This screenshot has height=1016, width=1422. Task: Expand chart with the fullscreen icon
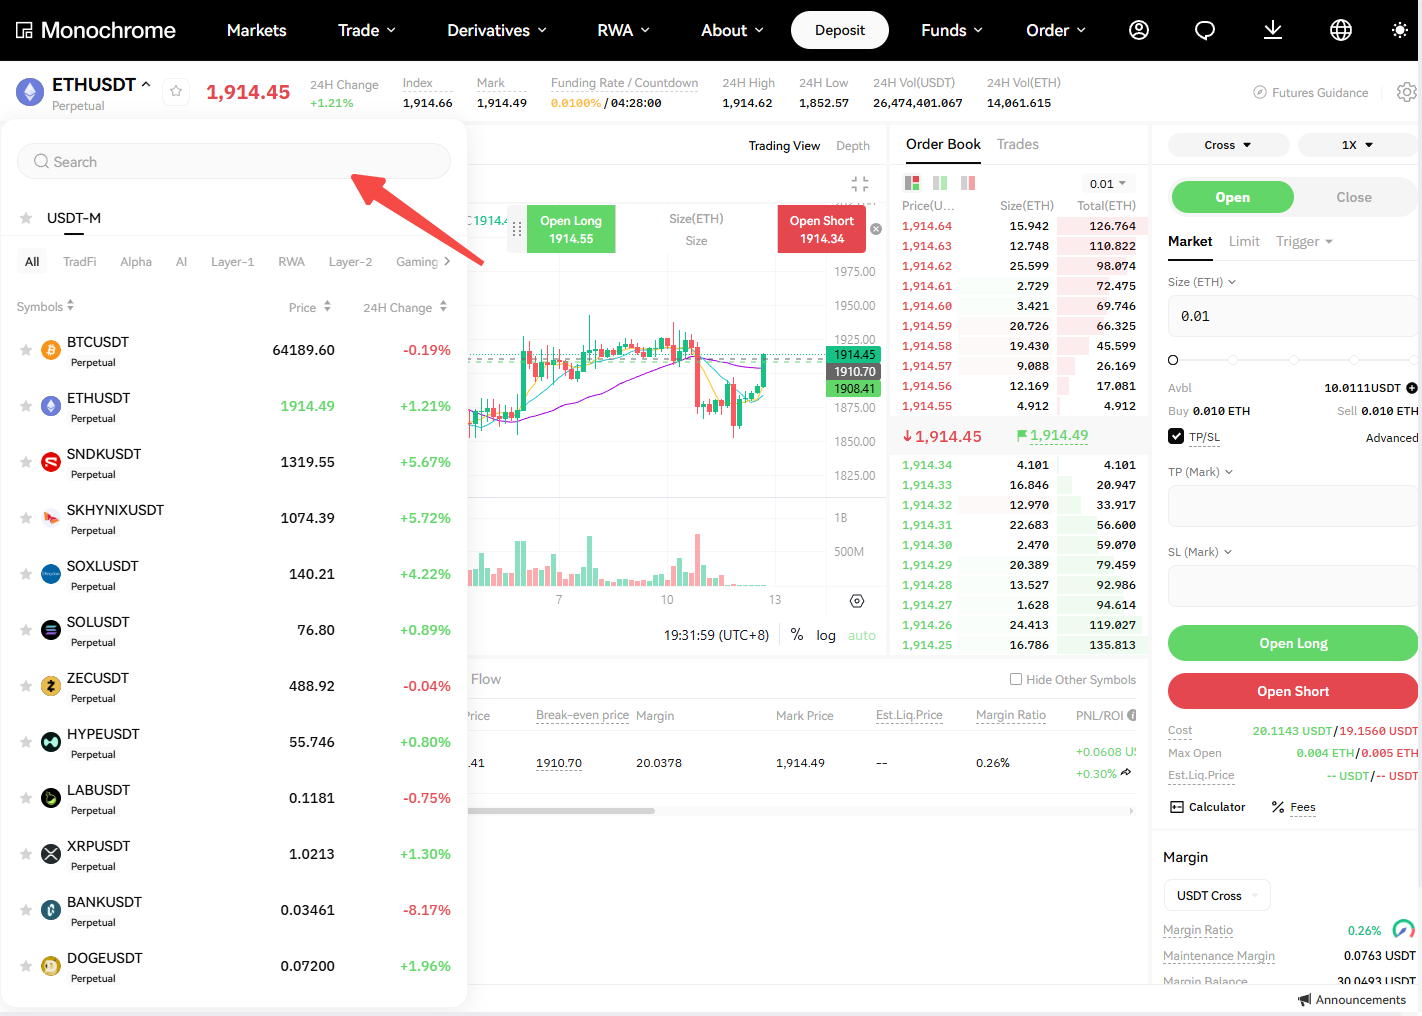pyautogui.click(x=860, y=183)
